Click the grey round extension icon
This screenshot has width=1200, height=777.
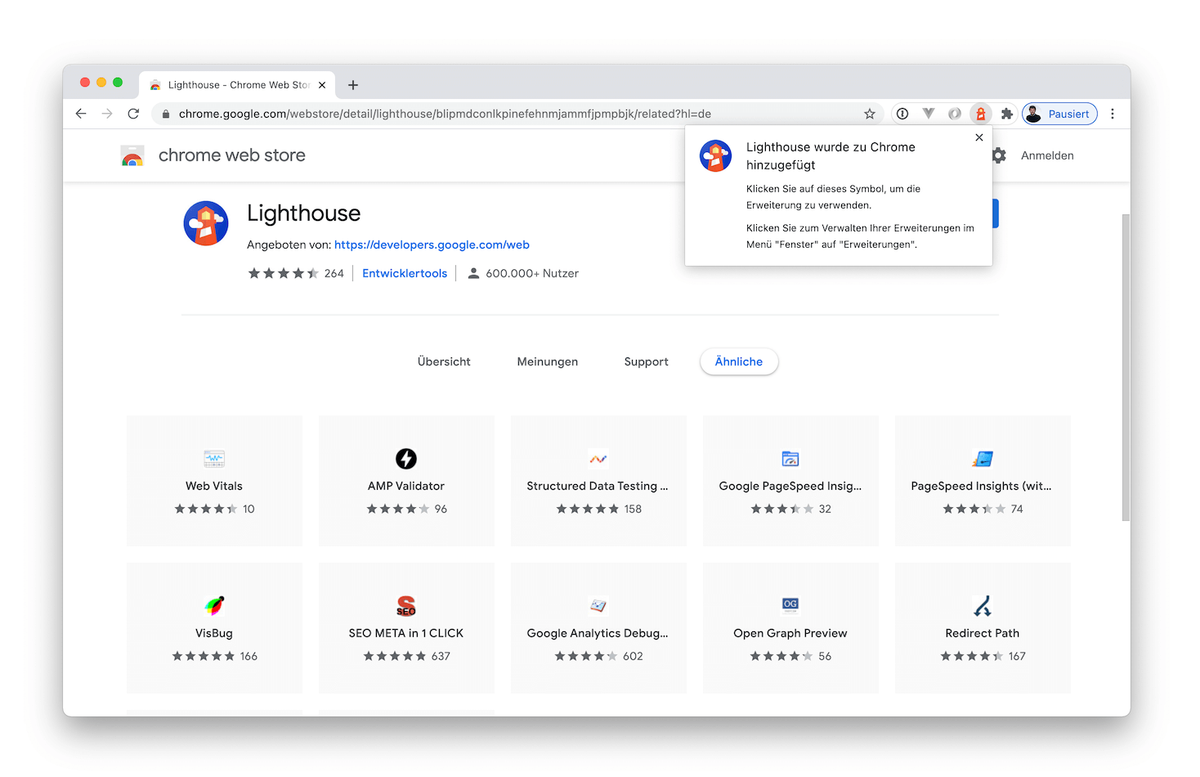coord(955,114)
